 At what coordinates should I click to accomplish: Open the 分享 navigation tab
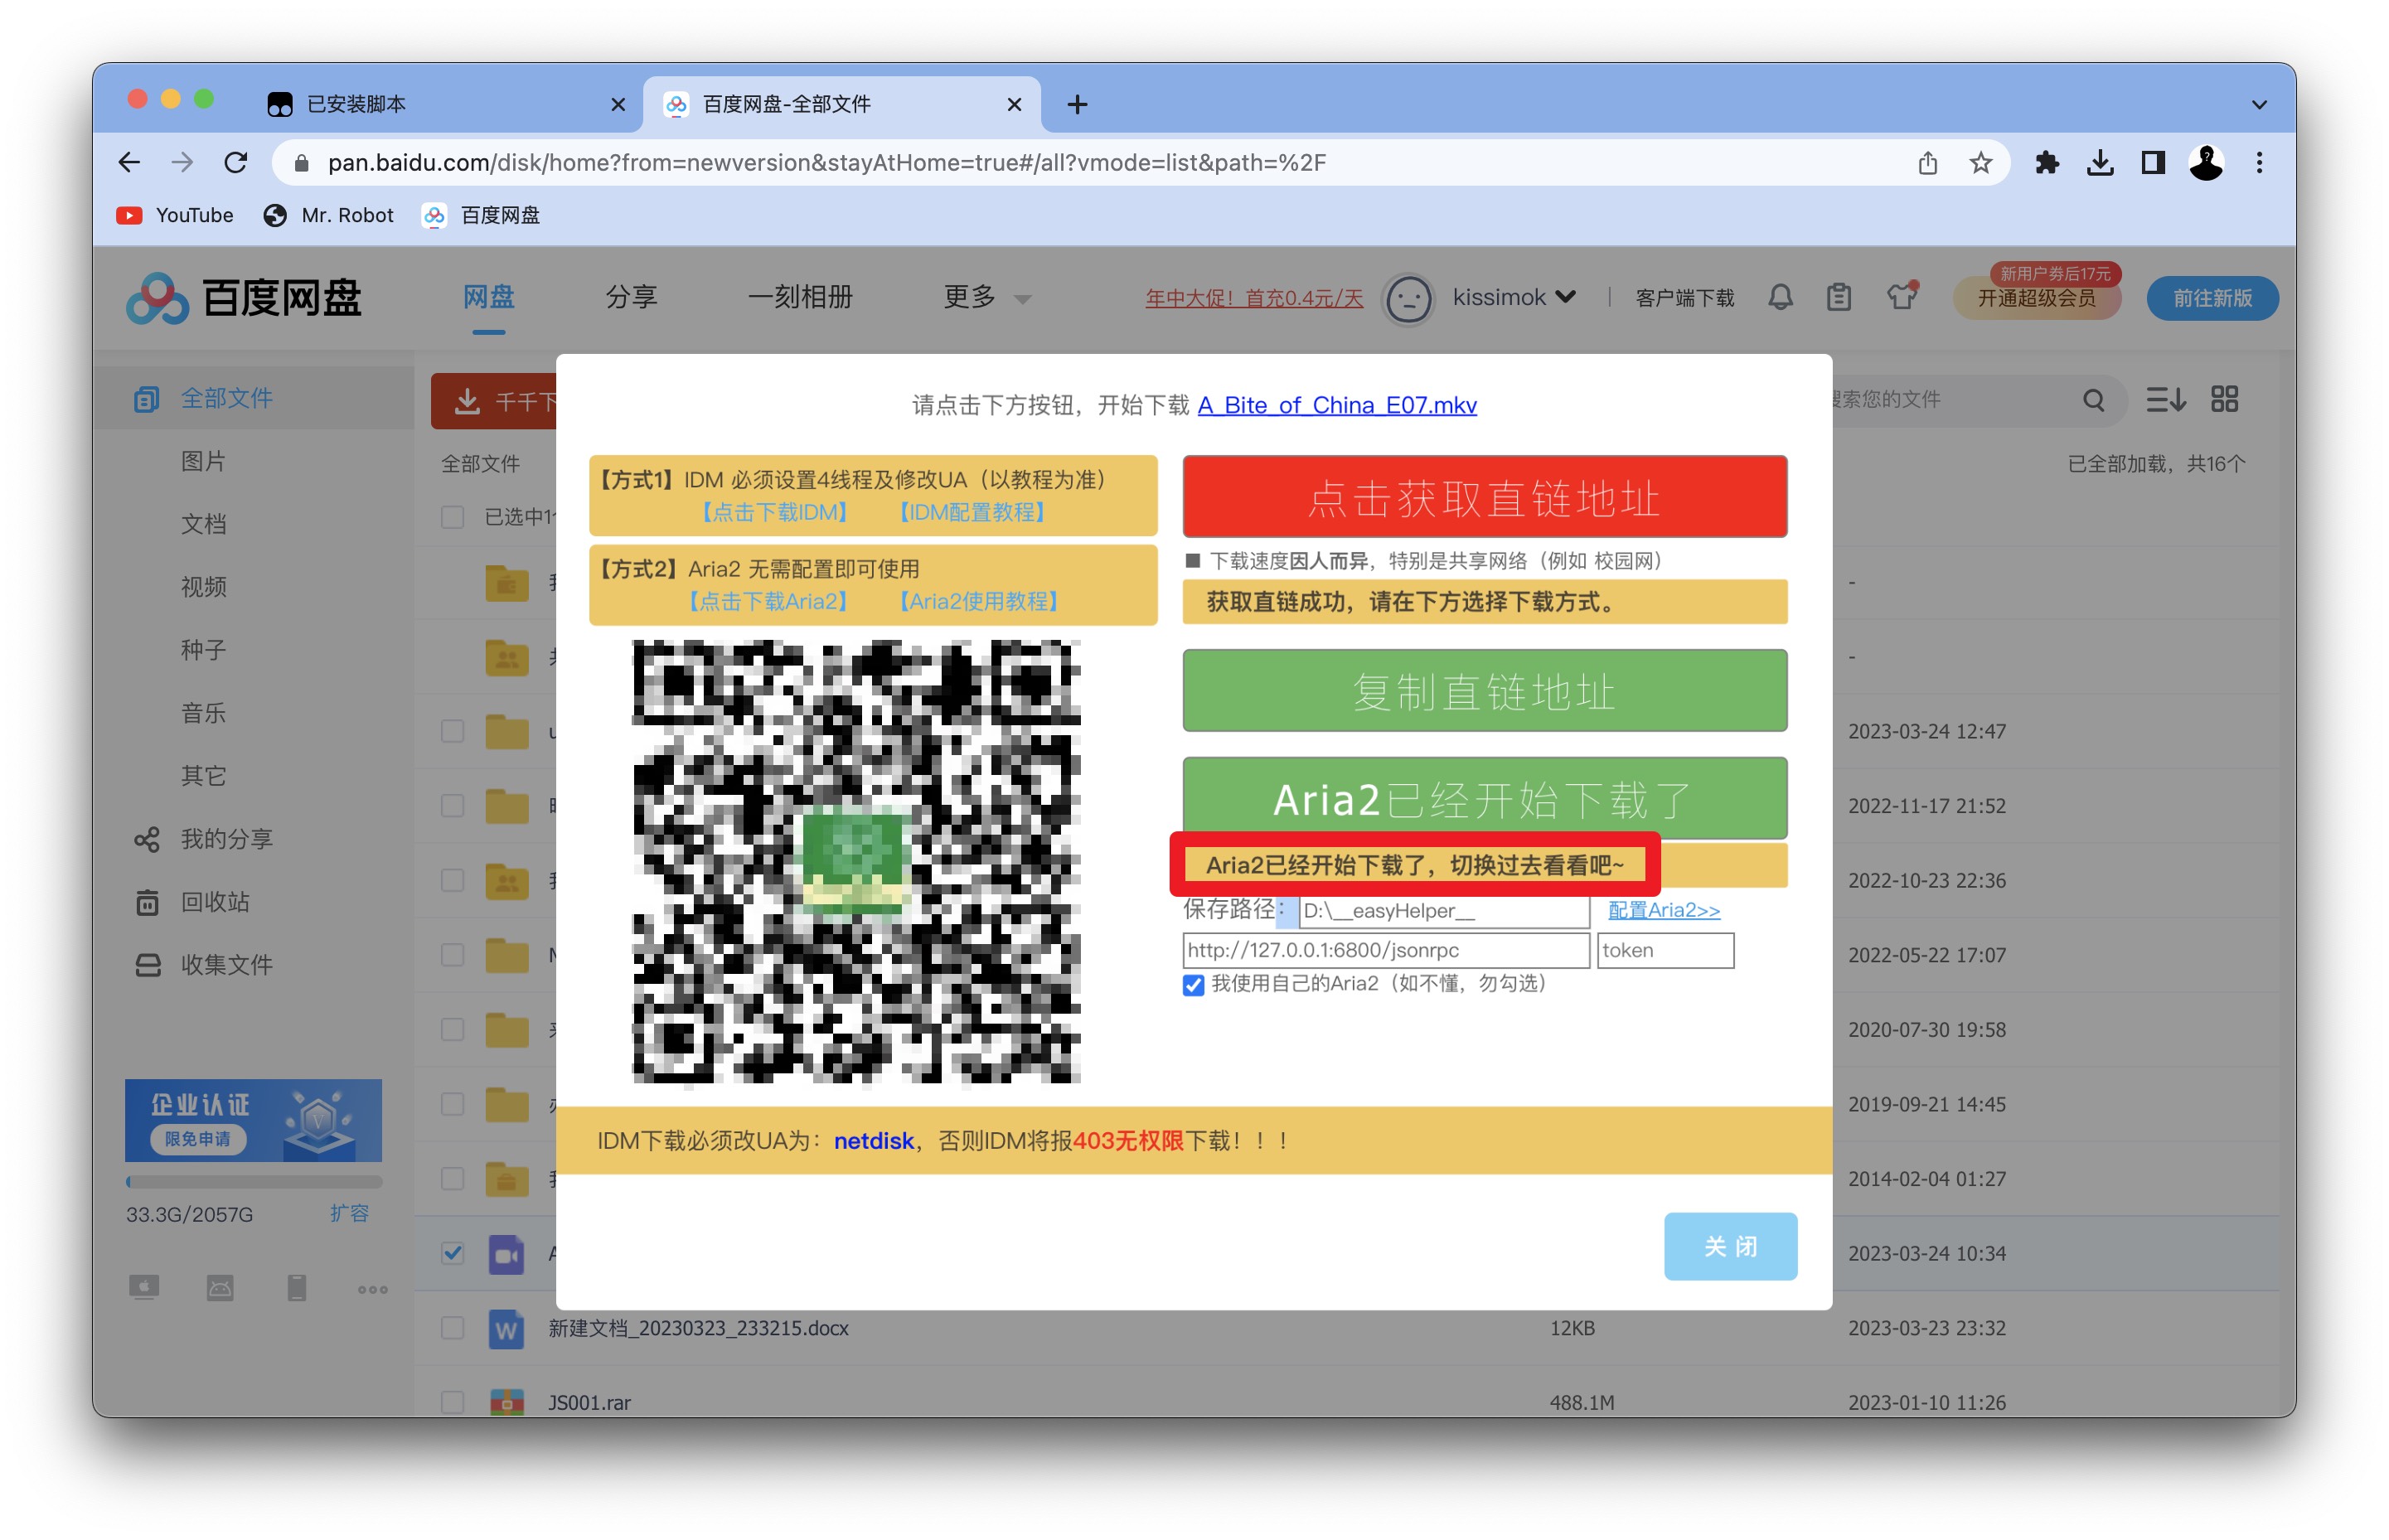click(x=631, y=297)
